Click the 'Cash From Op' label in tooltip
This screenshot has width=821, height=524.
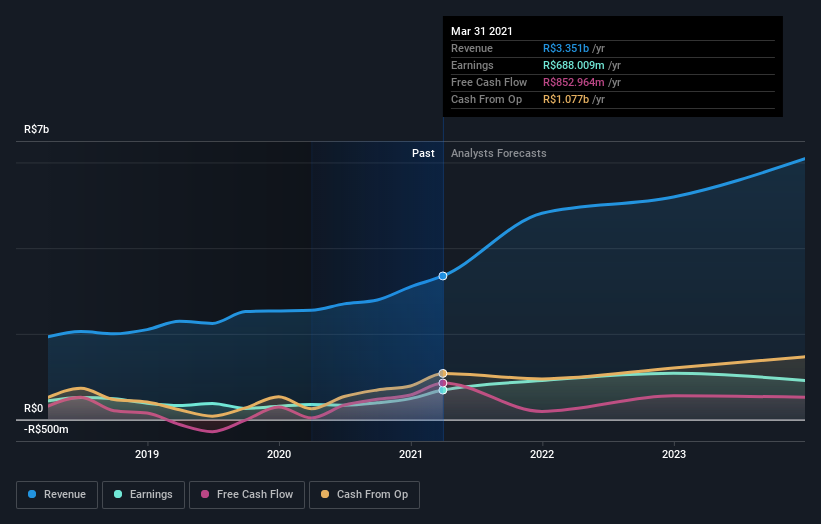[486, 99]
